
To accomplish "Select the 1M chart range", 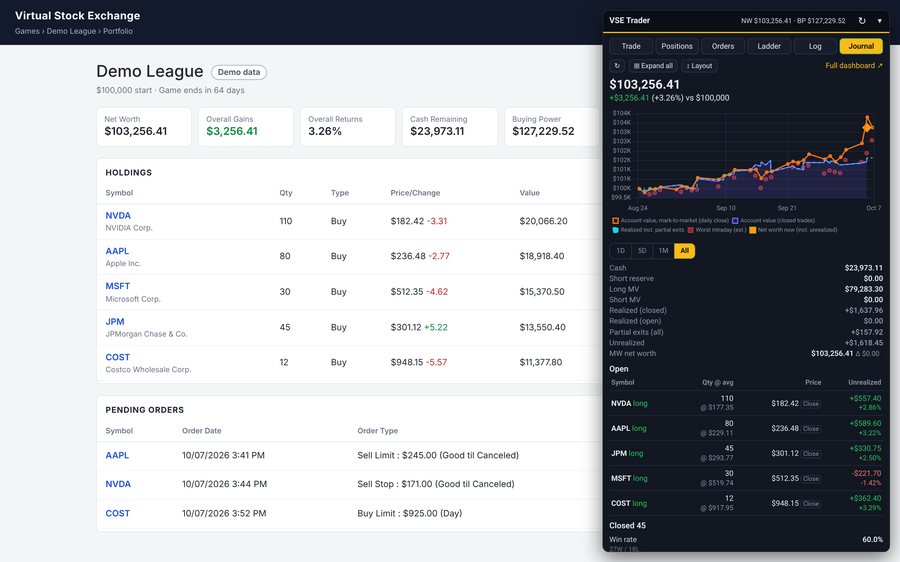I will [x=663, y=250].
